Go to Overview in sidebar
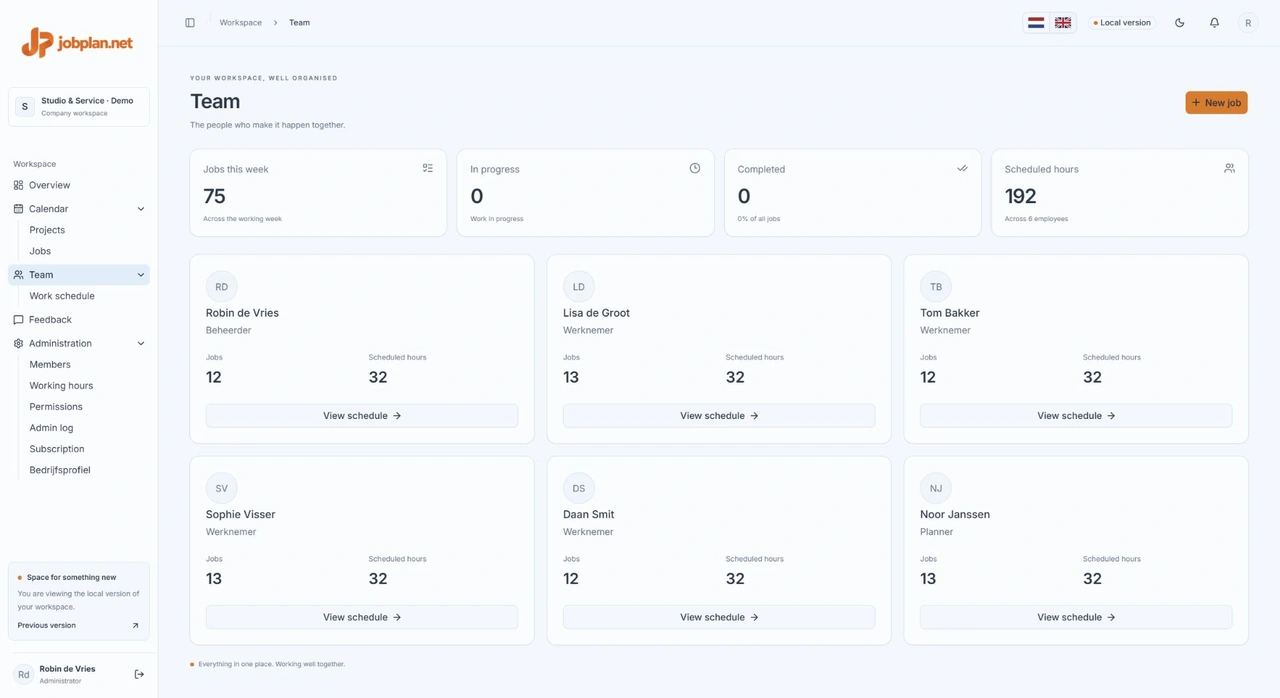Image resolution: width=1280 pixels, height=698 pixels. (79, 185)
